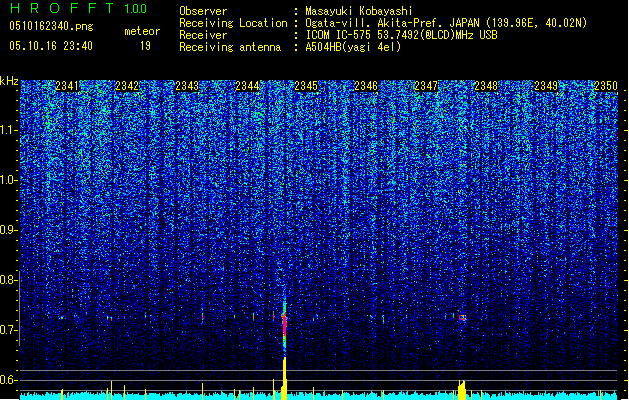Select the 2344 time marker

(x=247, y=86)
